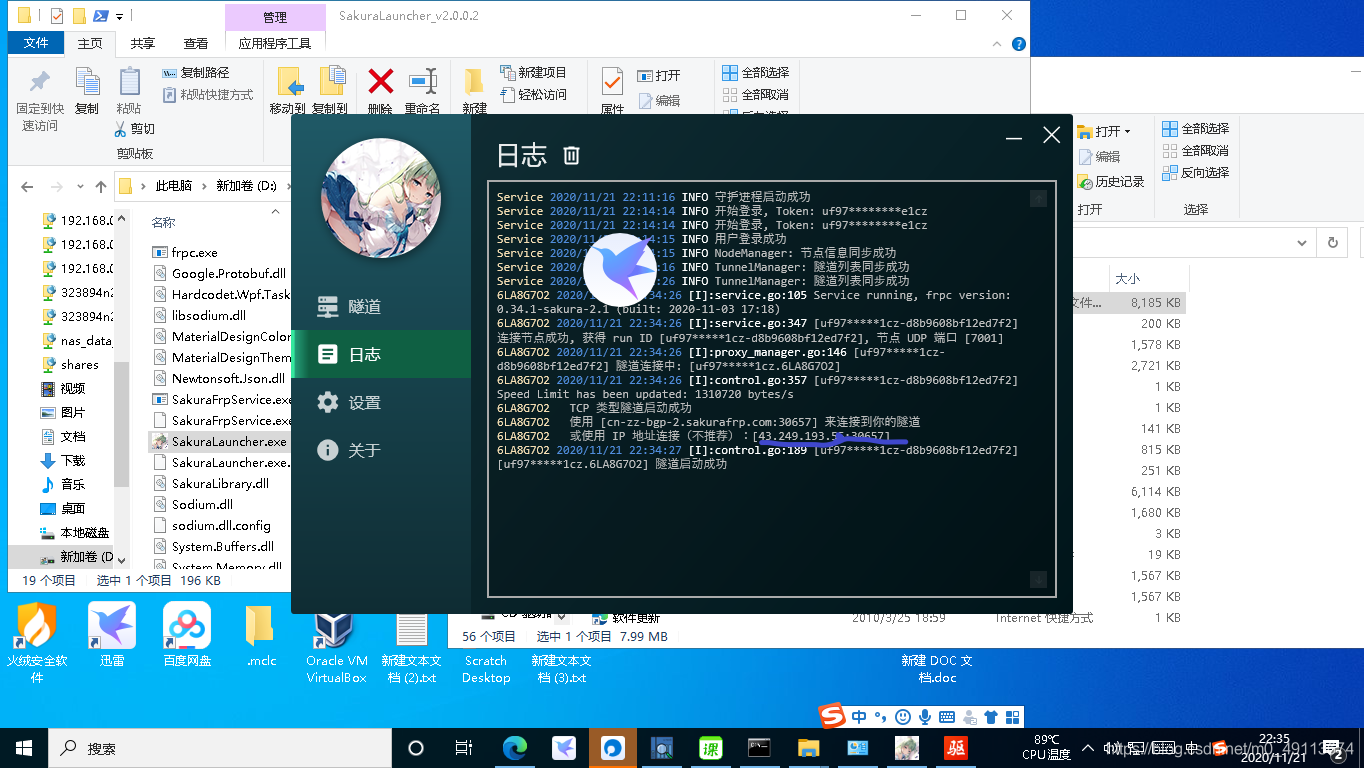Click the Windows Start button
Screen dimensions: 1364x768
[24, 747]
